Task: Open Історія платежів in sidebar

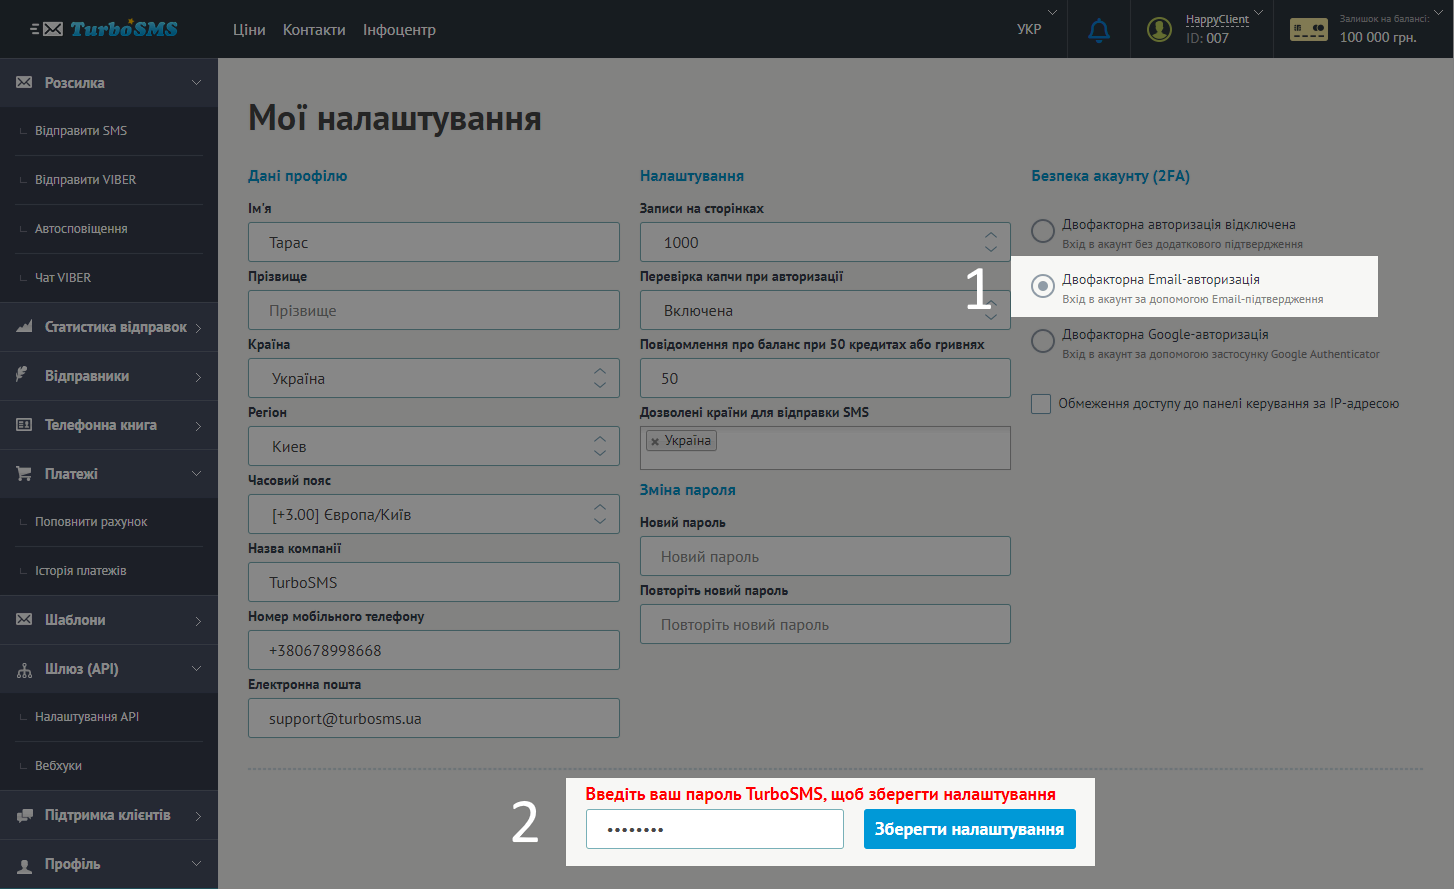Action: (x=81, y=571)
